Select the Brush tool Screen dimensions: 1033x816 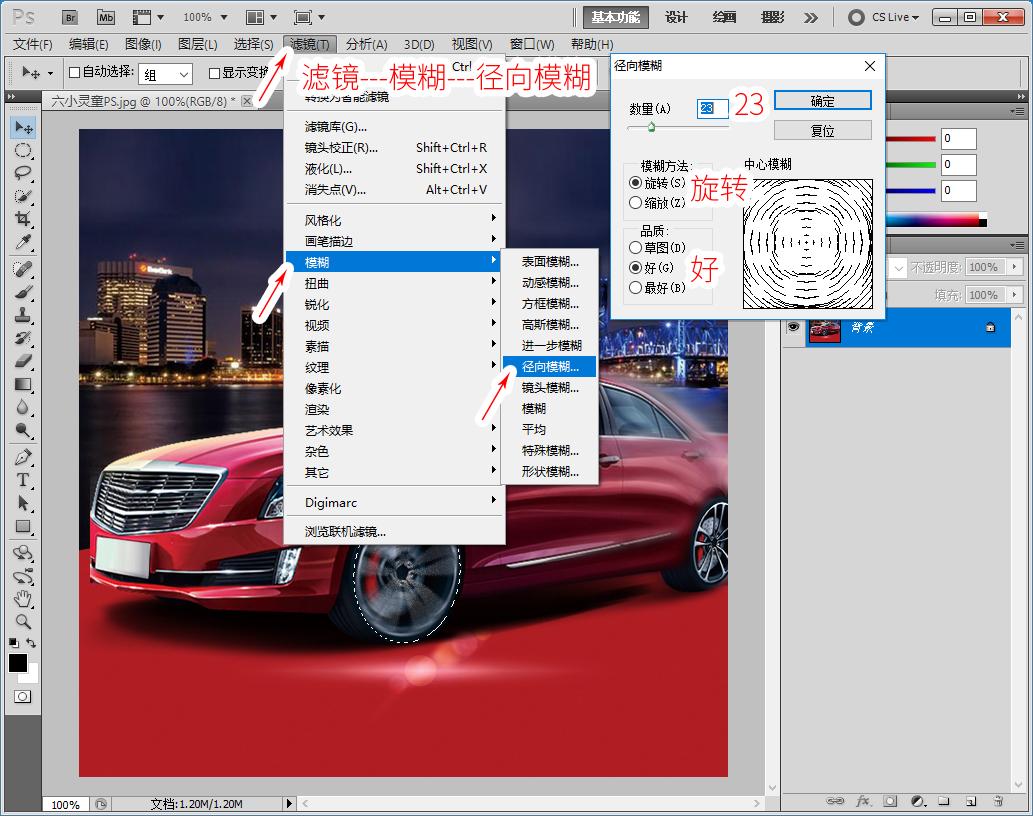pyautogui.click(x=23, y=292)
